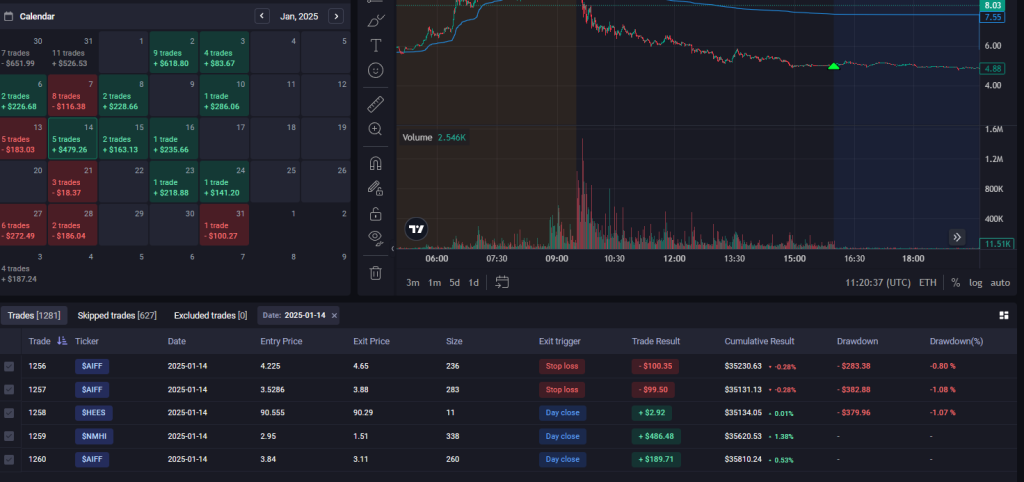Viewport: 1024px width, 482px height.
Task: Click + $486.48 trade result
Action: point(656,436)
